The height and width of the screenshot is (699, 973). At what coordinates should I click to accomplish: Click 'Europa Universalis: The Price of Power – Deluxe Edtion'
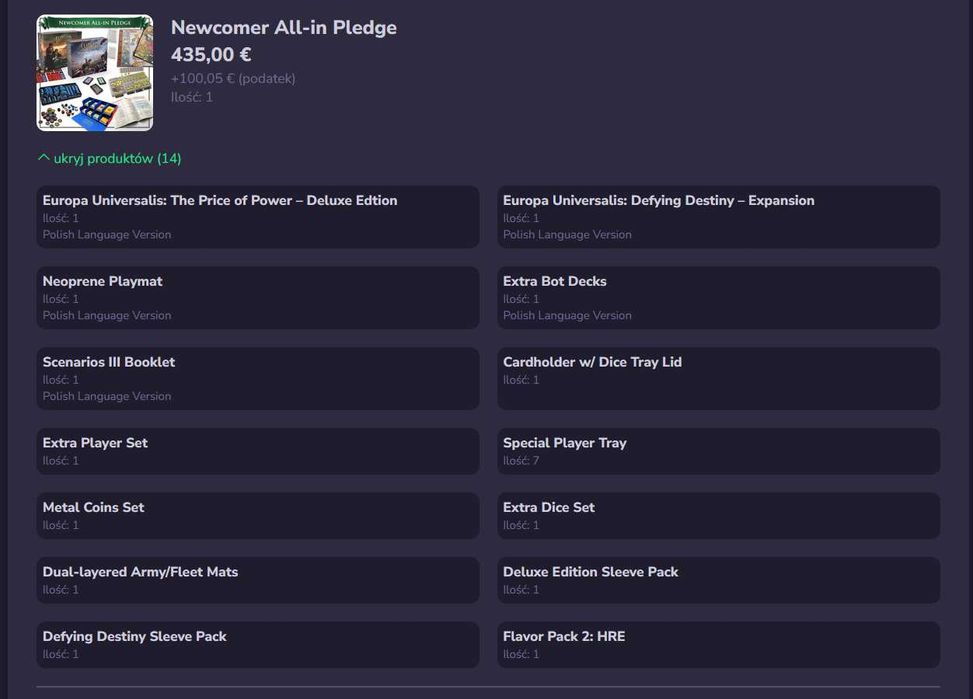coord(258,217)
